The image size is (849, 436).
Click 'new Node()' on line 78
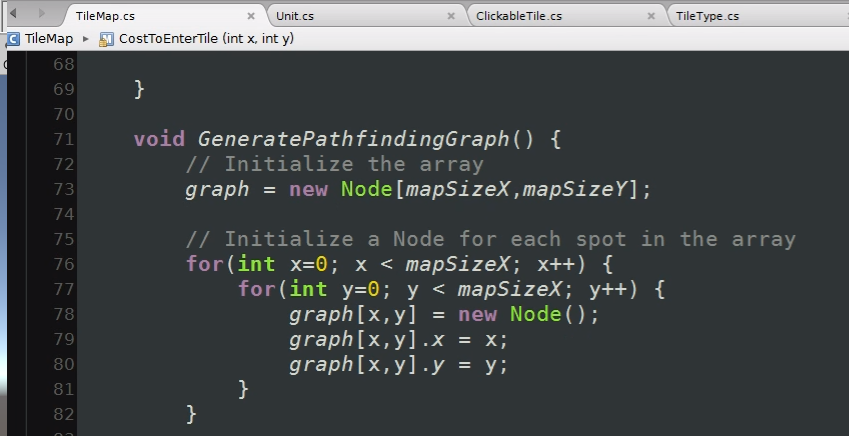(528, 314)
